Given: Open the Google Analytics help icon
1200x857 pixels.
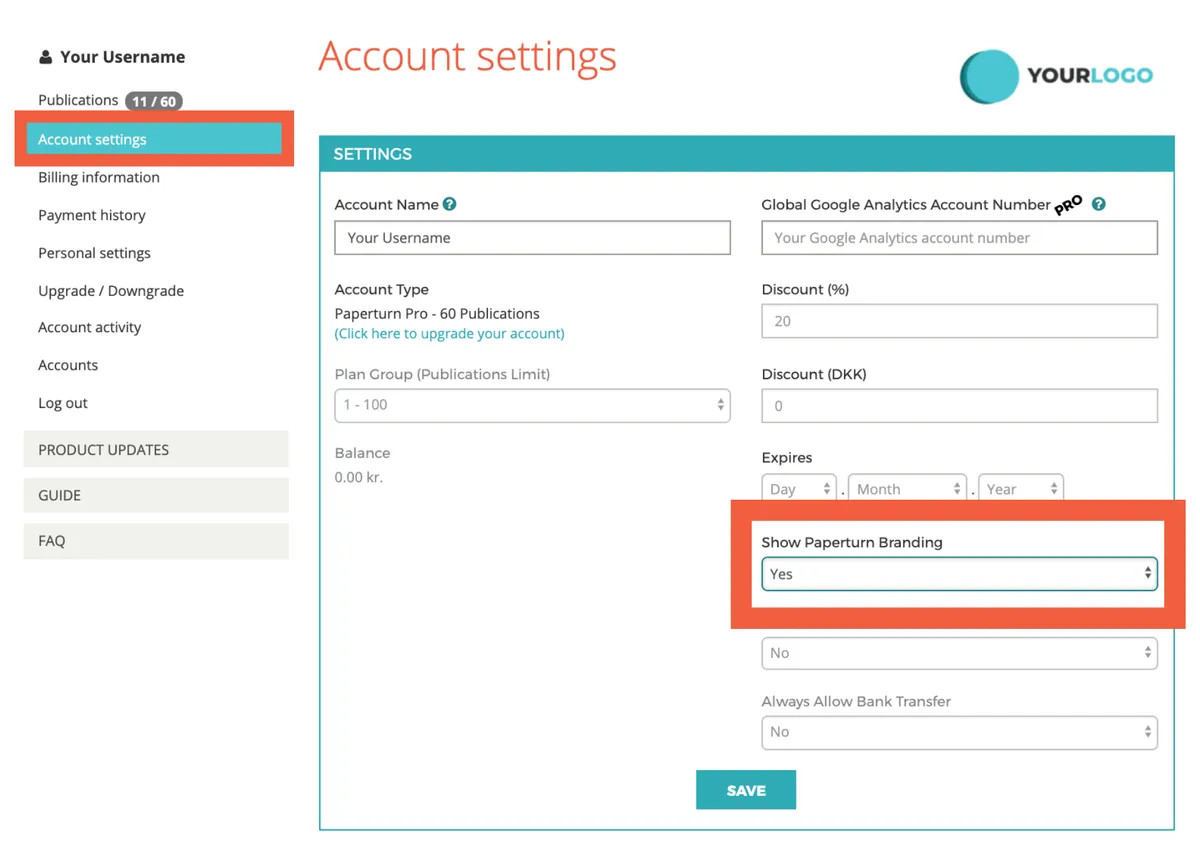Looking at the screenshot, I should [x=1098, y=204].
